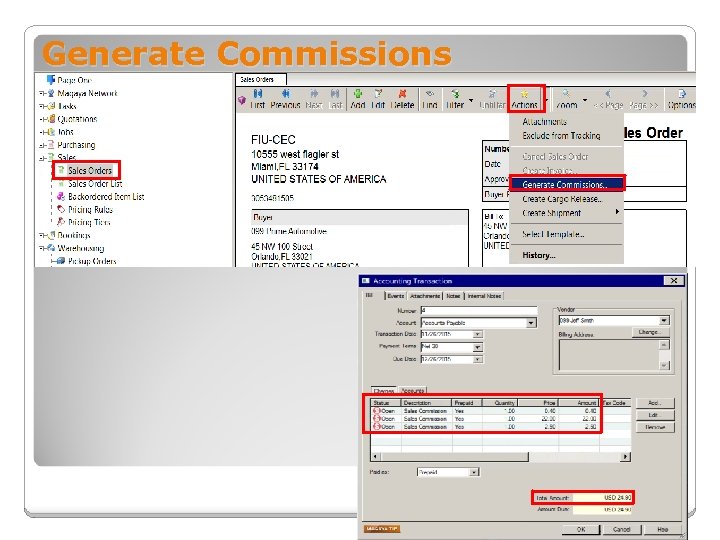
Task: Click the Find toolbar icon
Action: click(x=430, y=94)
